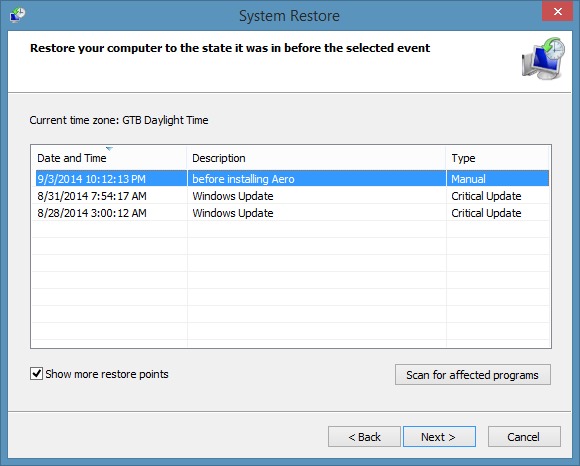The image size is (580, 466).
Task: Click Windows Update entry from 8/31/2014
Action: [233, 196]
